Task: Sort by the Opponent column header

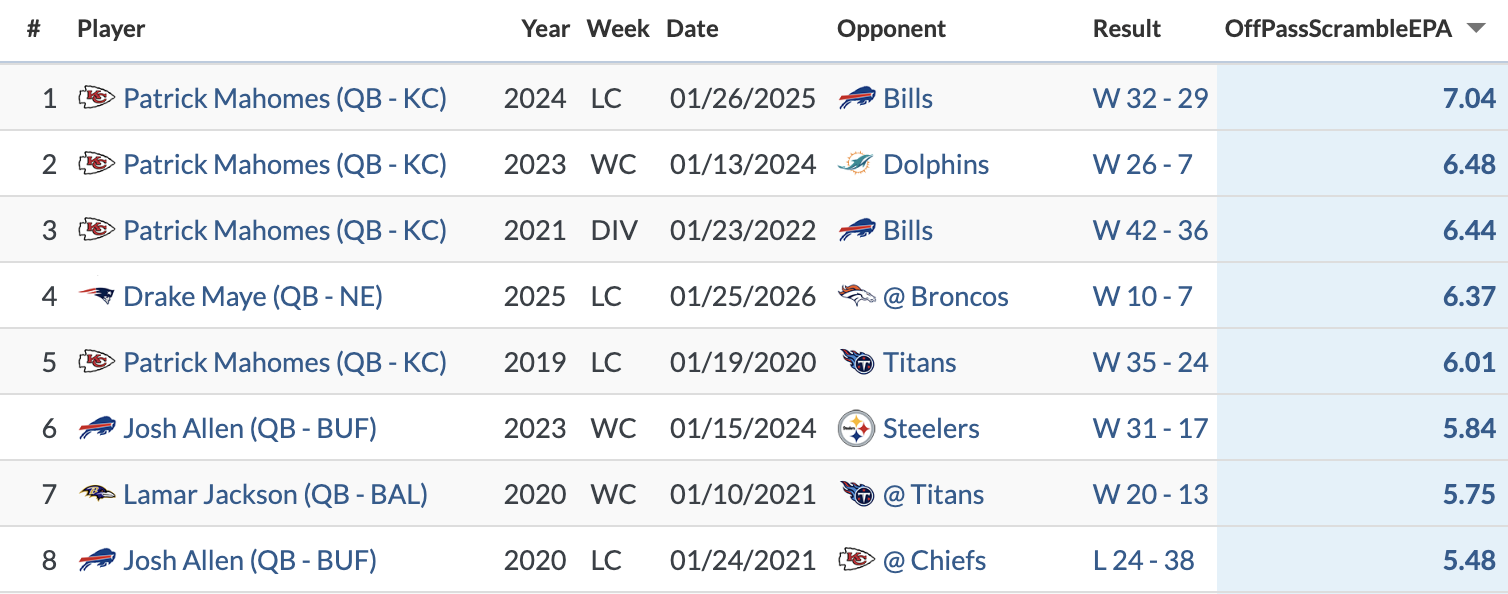Action: [x=891, y=29]
